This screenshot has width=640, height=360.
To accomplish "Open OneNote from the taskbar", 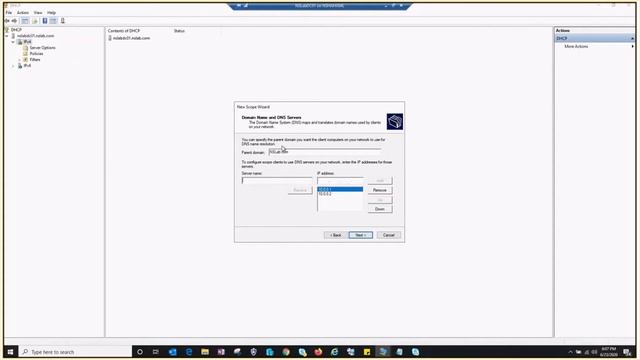I will click(221, 352).
